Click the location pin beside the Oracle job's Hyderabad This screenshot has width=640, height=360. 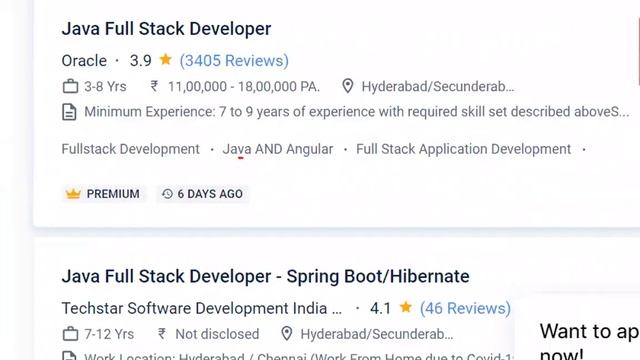pyautogui.click(x=347, y=87)
